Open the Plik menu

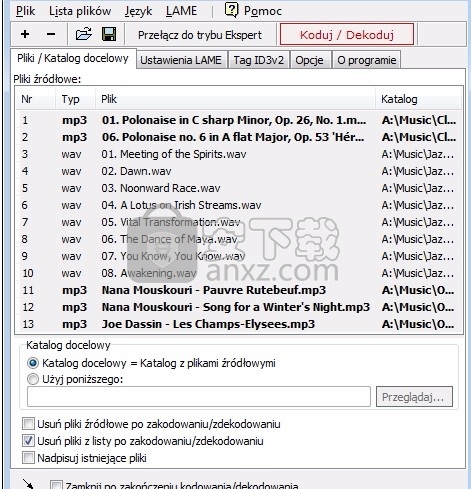[x=25, y=11]
